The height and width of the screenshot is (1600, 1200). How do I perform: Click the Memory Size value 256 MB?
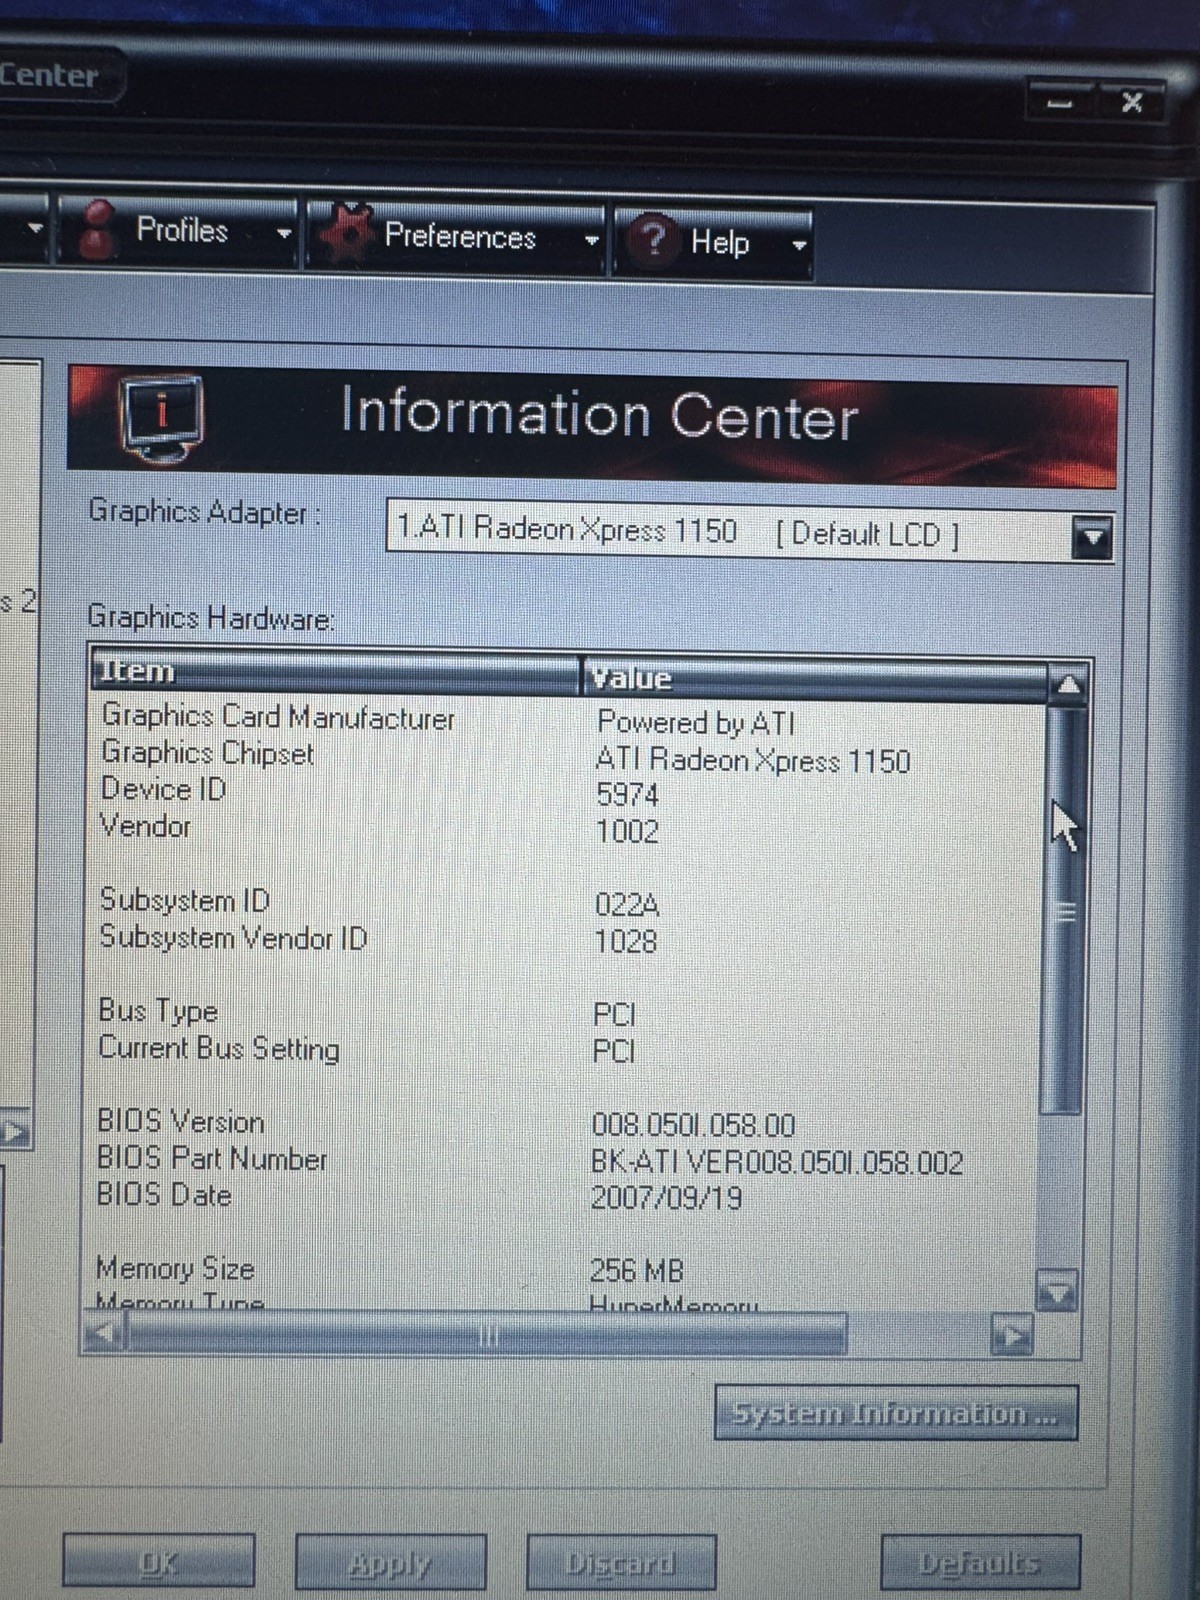point(637,1271)
